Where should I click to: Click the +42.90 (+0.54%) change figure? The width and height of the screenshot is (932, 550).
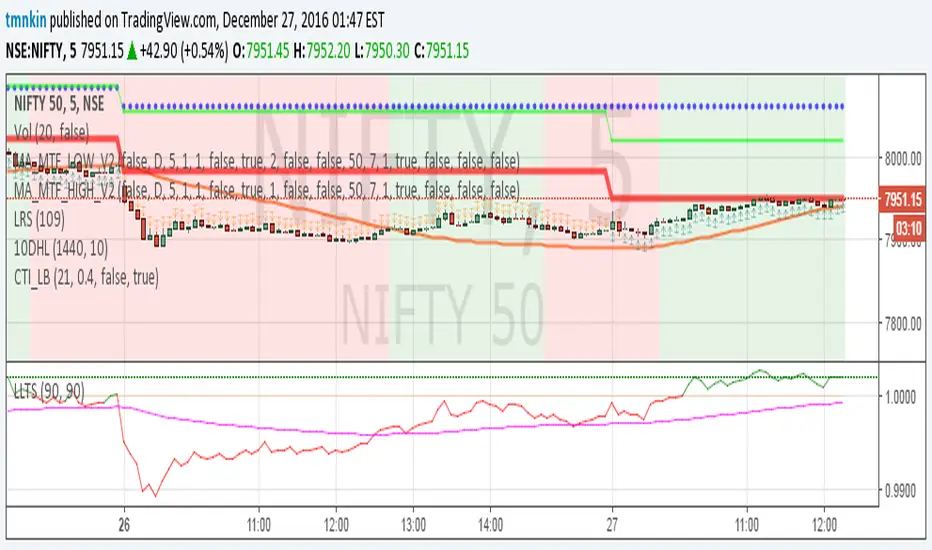[184, 51]
